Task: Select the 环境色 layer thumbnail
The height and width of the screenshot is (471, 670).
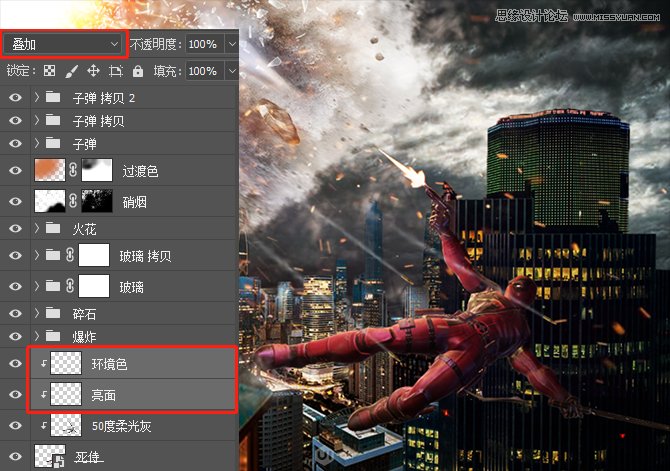Action: [x=66, y=363]
